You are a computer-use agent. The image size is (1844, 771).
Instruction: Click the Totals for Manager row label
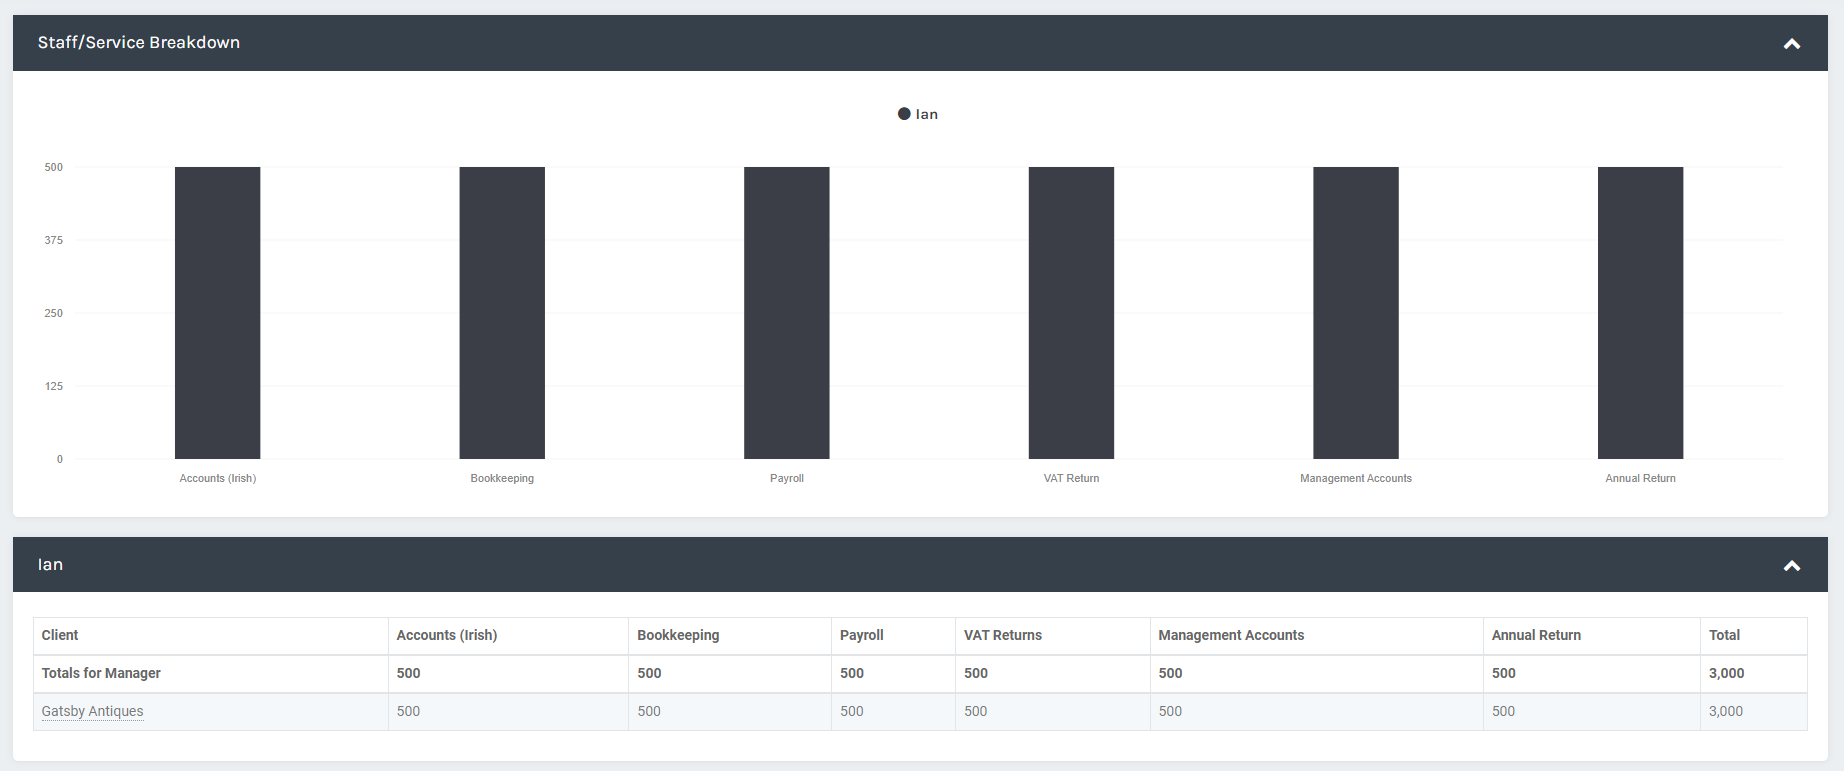pyautogui.click(x=101, y=673)
